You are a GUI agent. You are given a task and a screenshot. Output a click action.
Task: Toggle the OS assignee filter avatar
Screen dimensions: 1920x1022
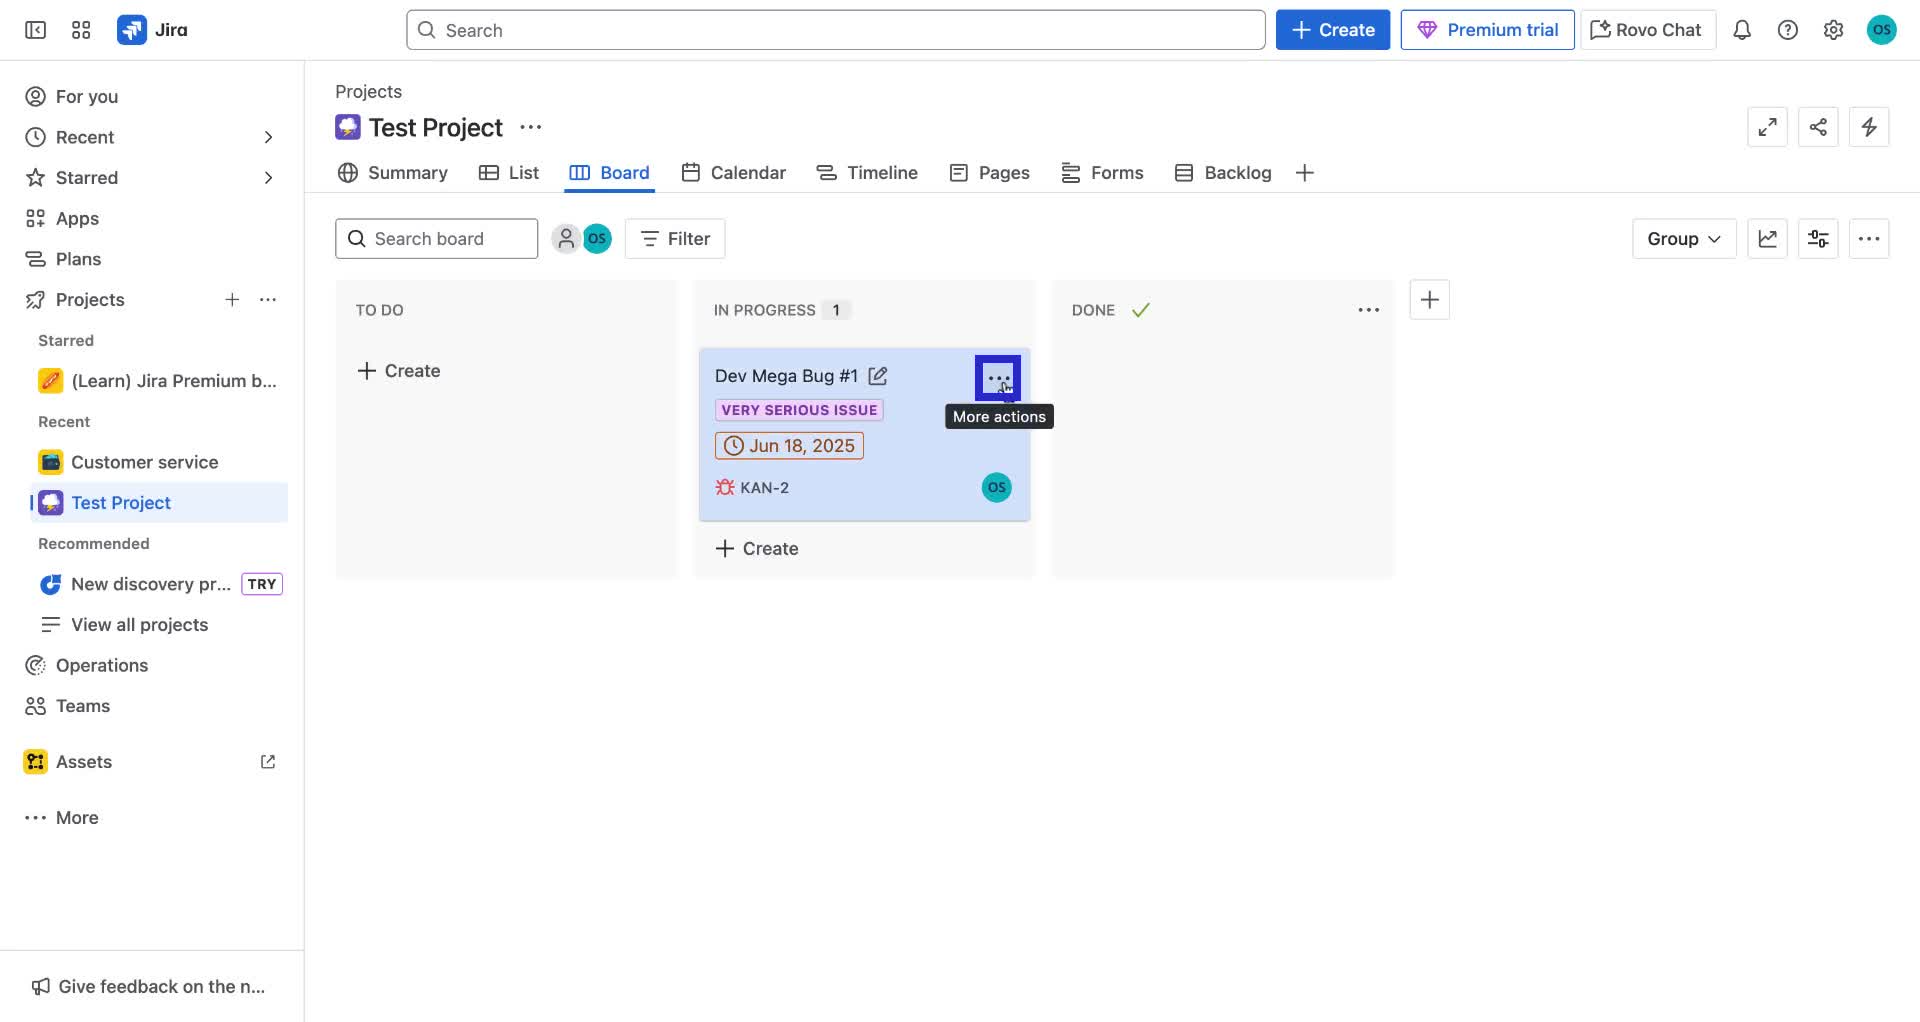tap(597, 238)
